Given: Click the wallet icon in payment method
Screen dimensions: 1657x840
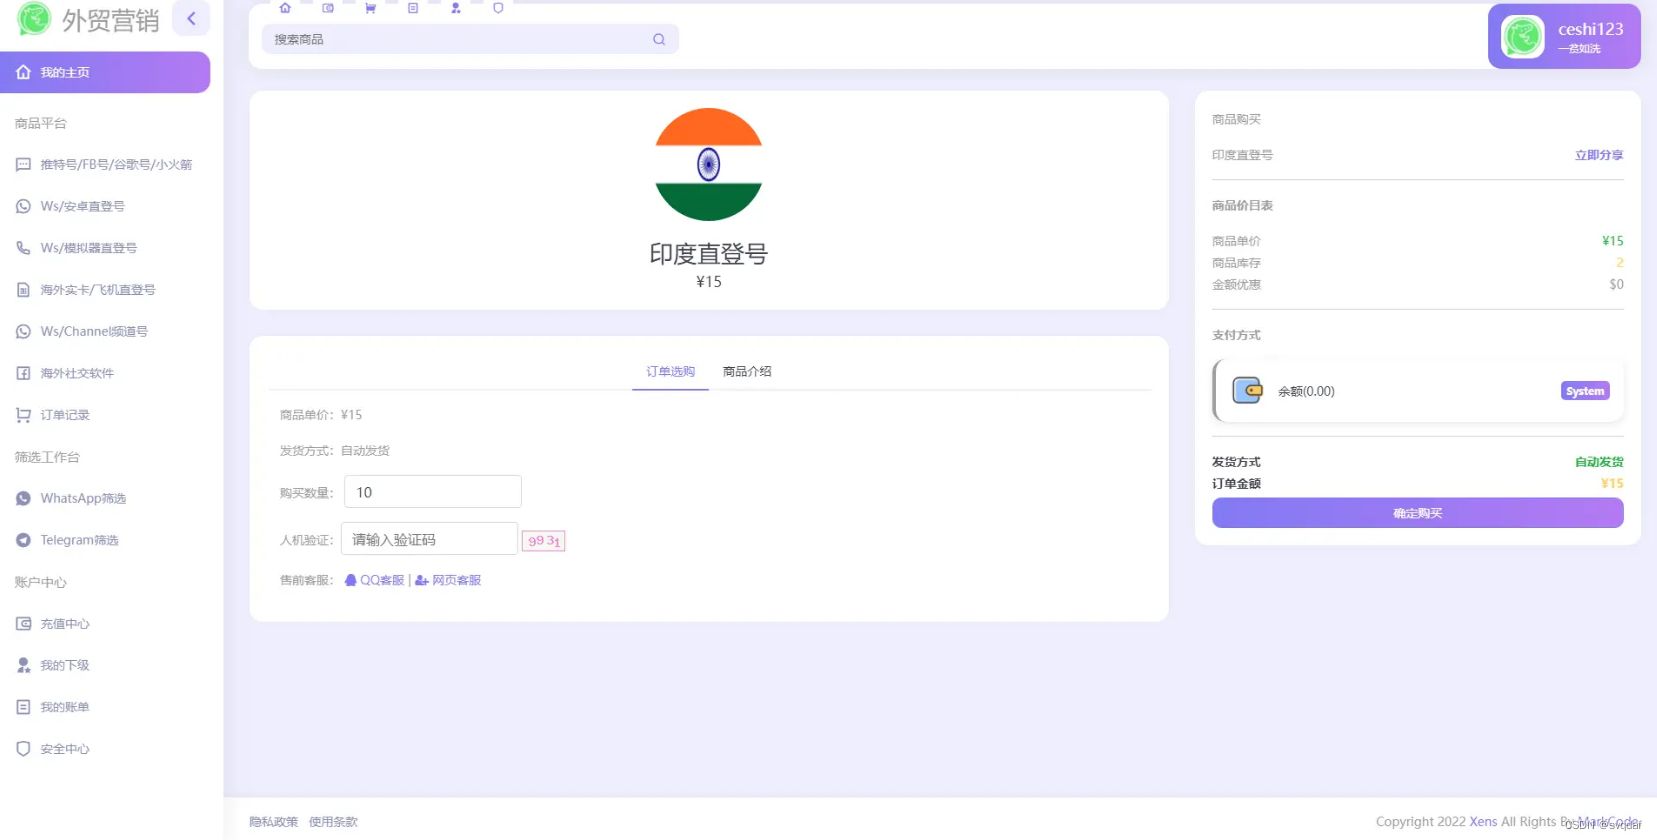Looking at the screenshot, I should 1247,390.
